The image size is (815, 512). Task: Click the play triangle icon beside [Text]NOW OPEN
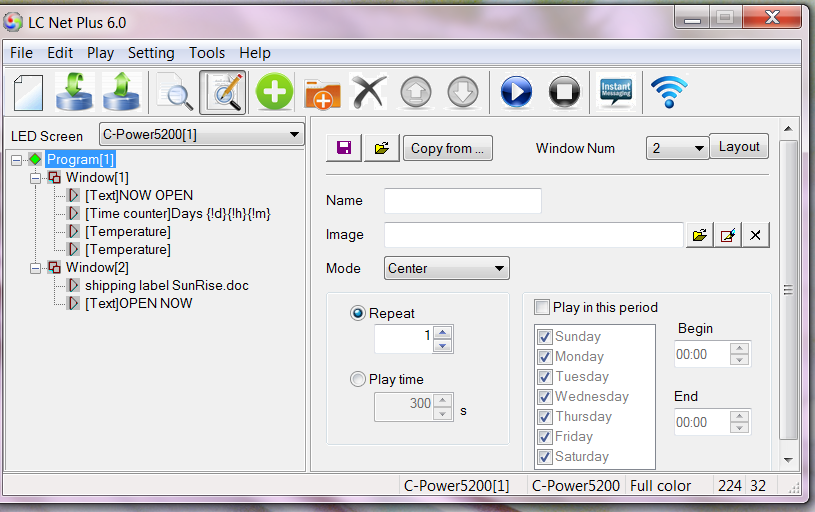(x=74, y=195)
